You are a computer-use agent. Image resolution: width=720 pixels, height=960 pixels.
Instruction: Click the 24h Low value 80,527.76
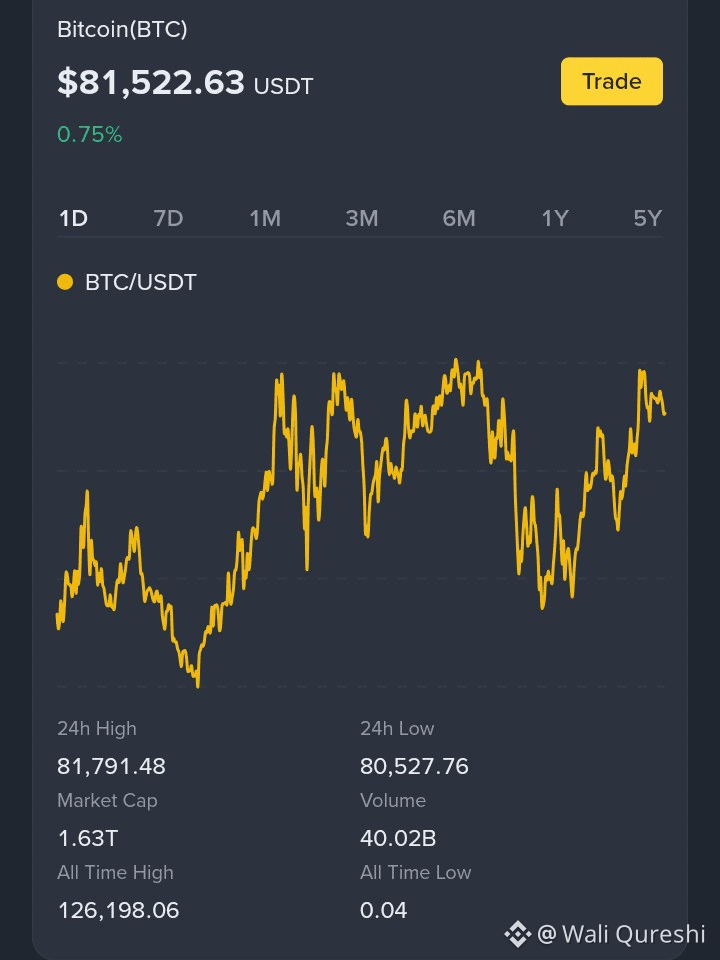414,767
